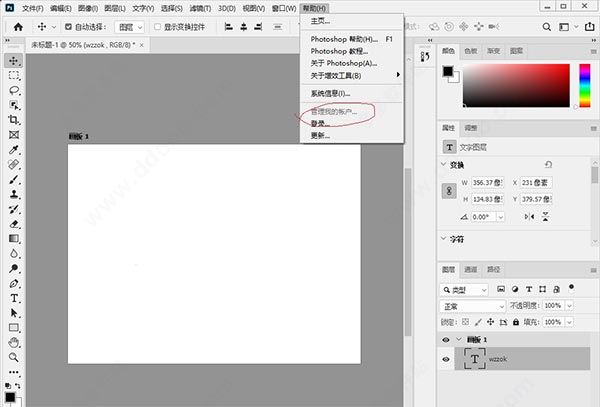Select the Dodge tool
This screenshot has width=600, height=407.
tap(14, 269)
